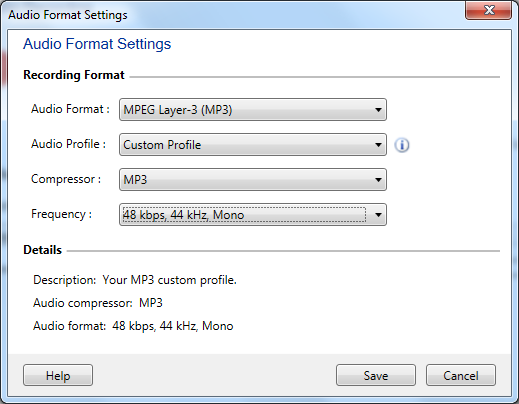Image resolution: width=519 pixels, height=404 pixels.
Task: Close the dialog with the red X
Action: 488,10
